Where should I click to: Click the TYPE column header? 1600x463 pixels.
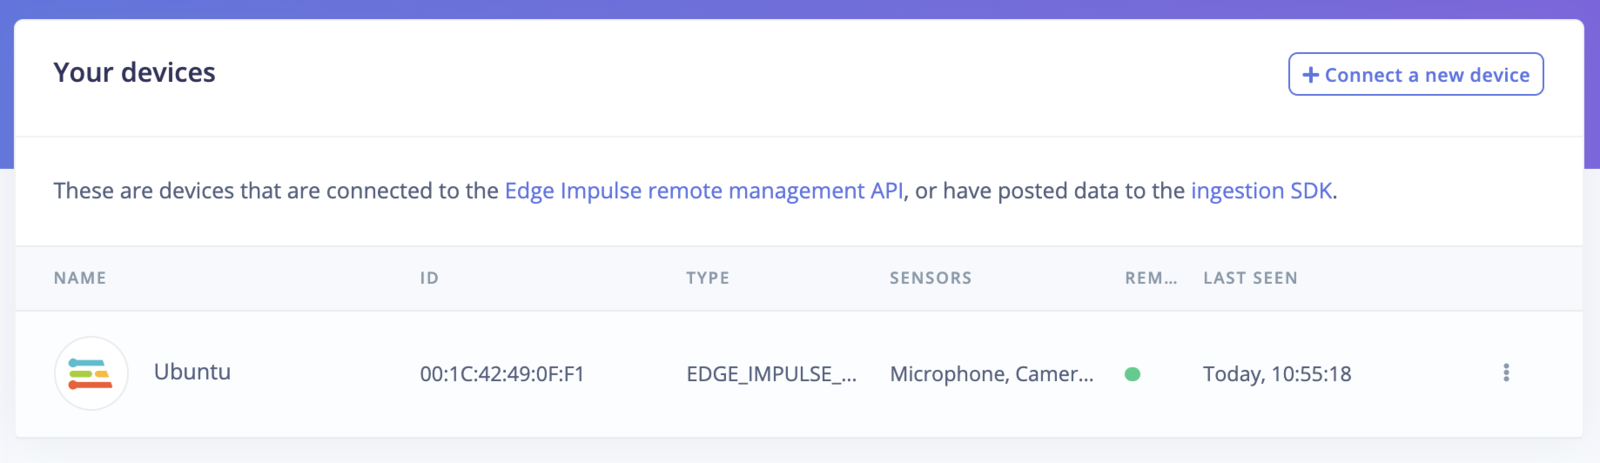(x=708, y=278)
